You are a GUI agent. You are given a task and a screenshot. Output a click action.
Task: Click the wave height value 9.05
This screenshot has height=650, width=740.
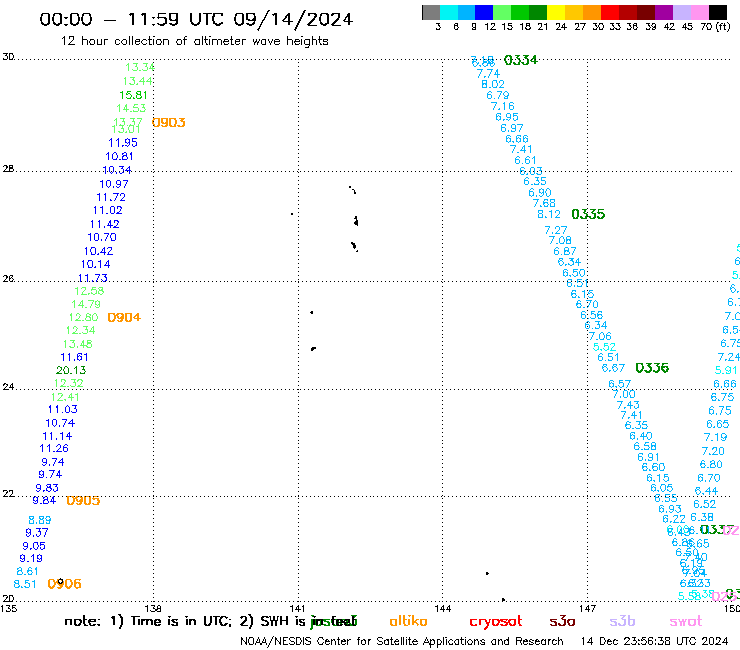tap(34, 547)
